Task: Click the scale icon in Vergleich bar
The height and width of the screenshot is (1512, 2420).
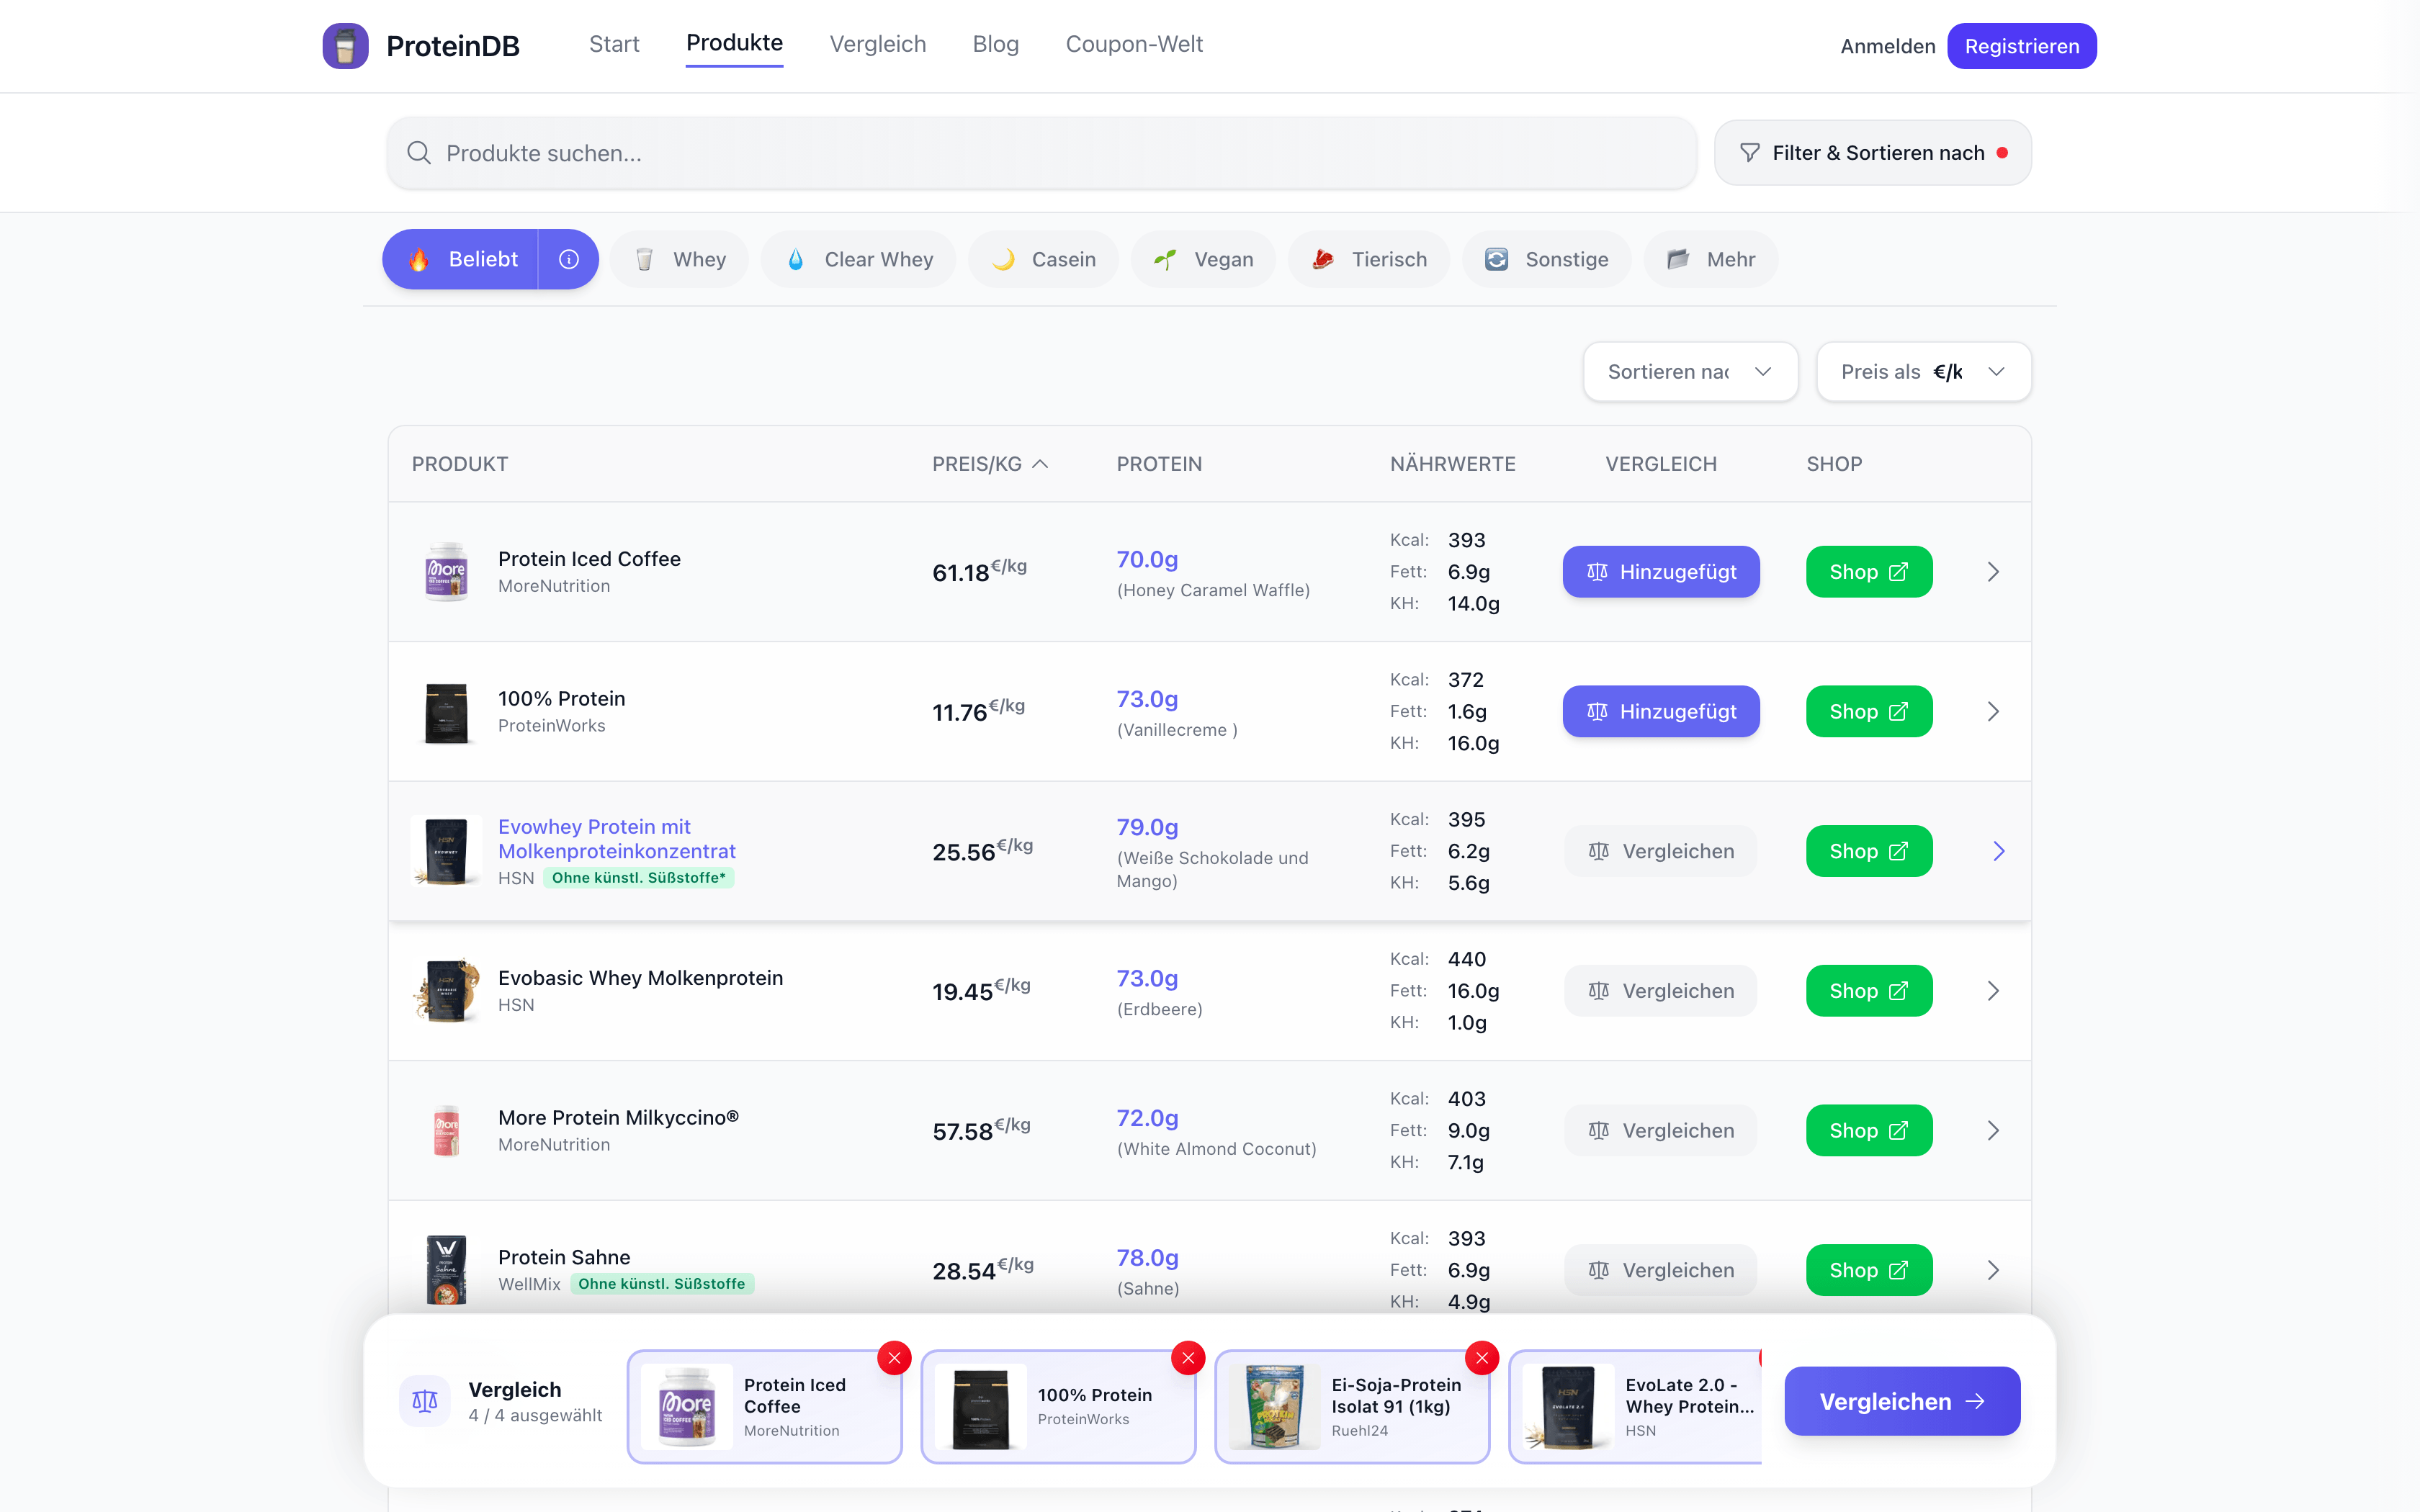Action: tap(425, 1401)
